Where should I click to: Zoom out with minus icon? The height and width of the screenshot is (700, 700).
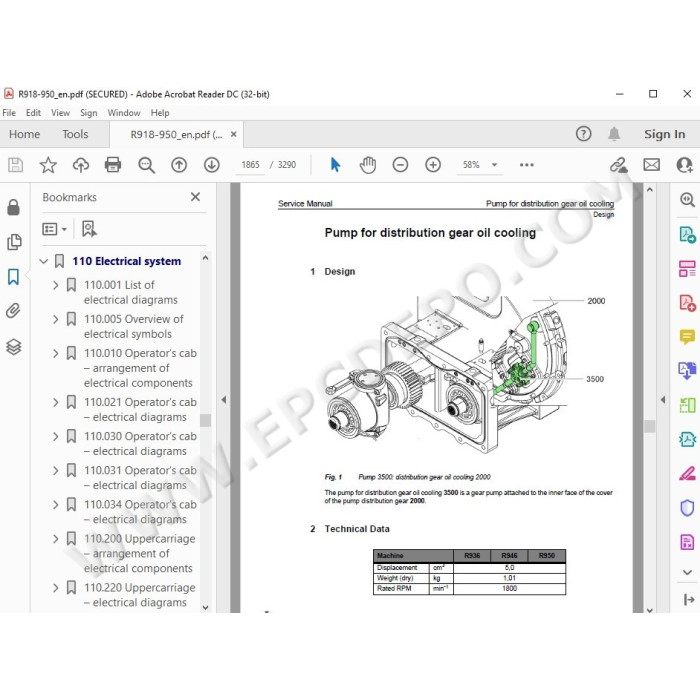(x=400, y=165)
